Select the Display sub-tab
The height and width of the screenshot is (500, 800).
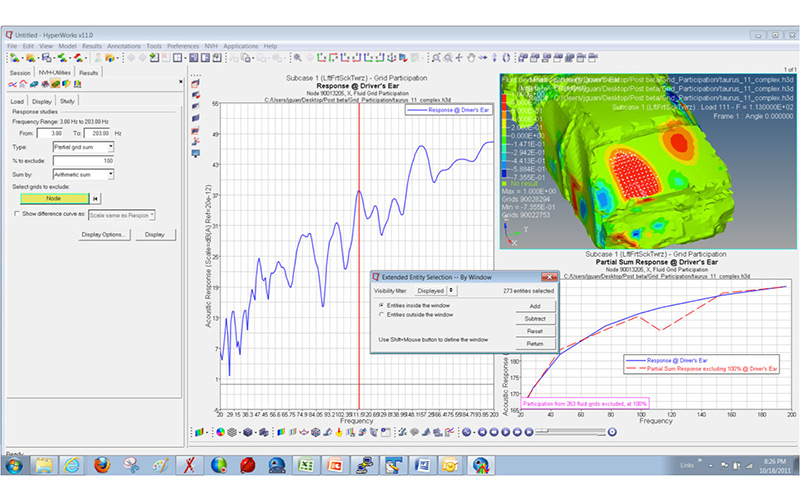pyautogui.click(x=42, y=101)
